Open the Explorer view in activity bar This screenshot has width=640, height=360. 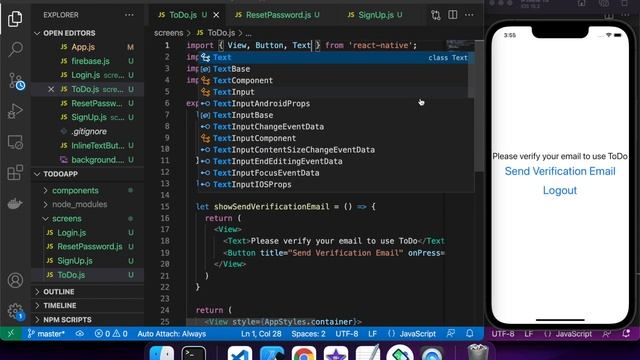click(15, 19)
